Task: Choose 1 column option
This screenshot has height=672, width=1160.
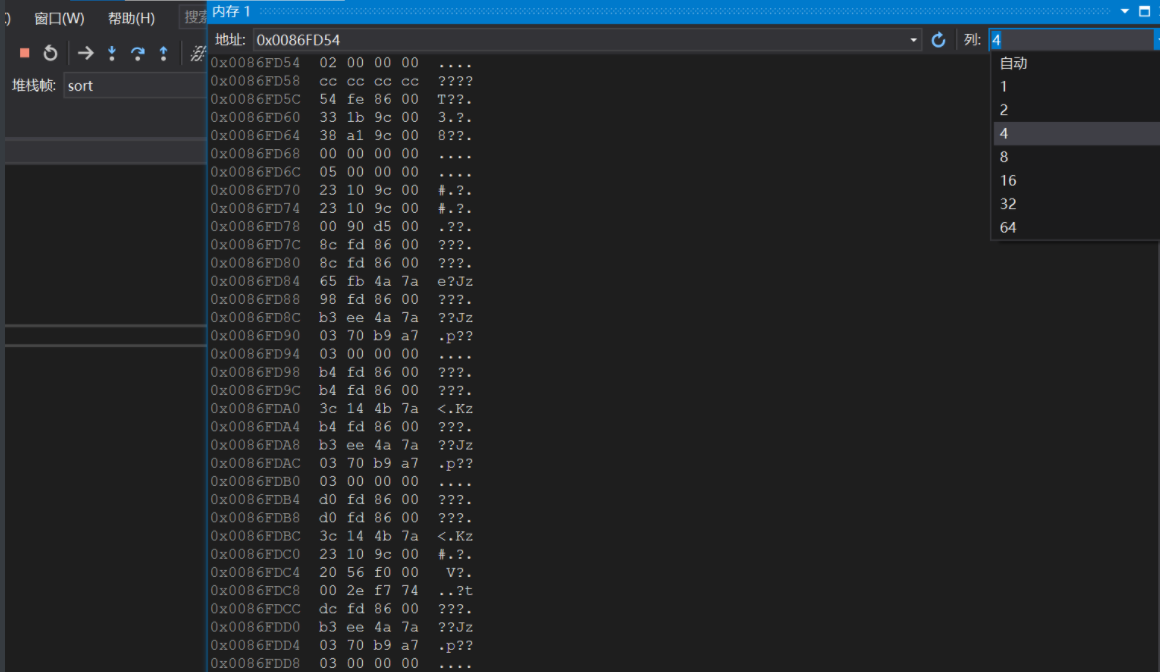Action: click(x=1076, y=87)
